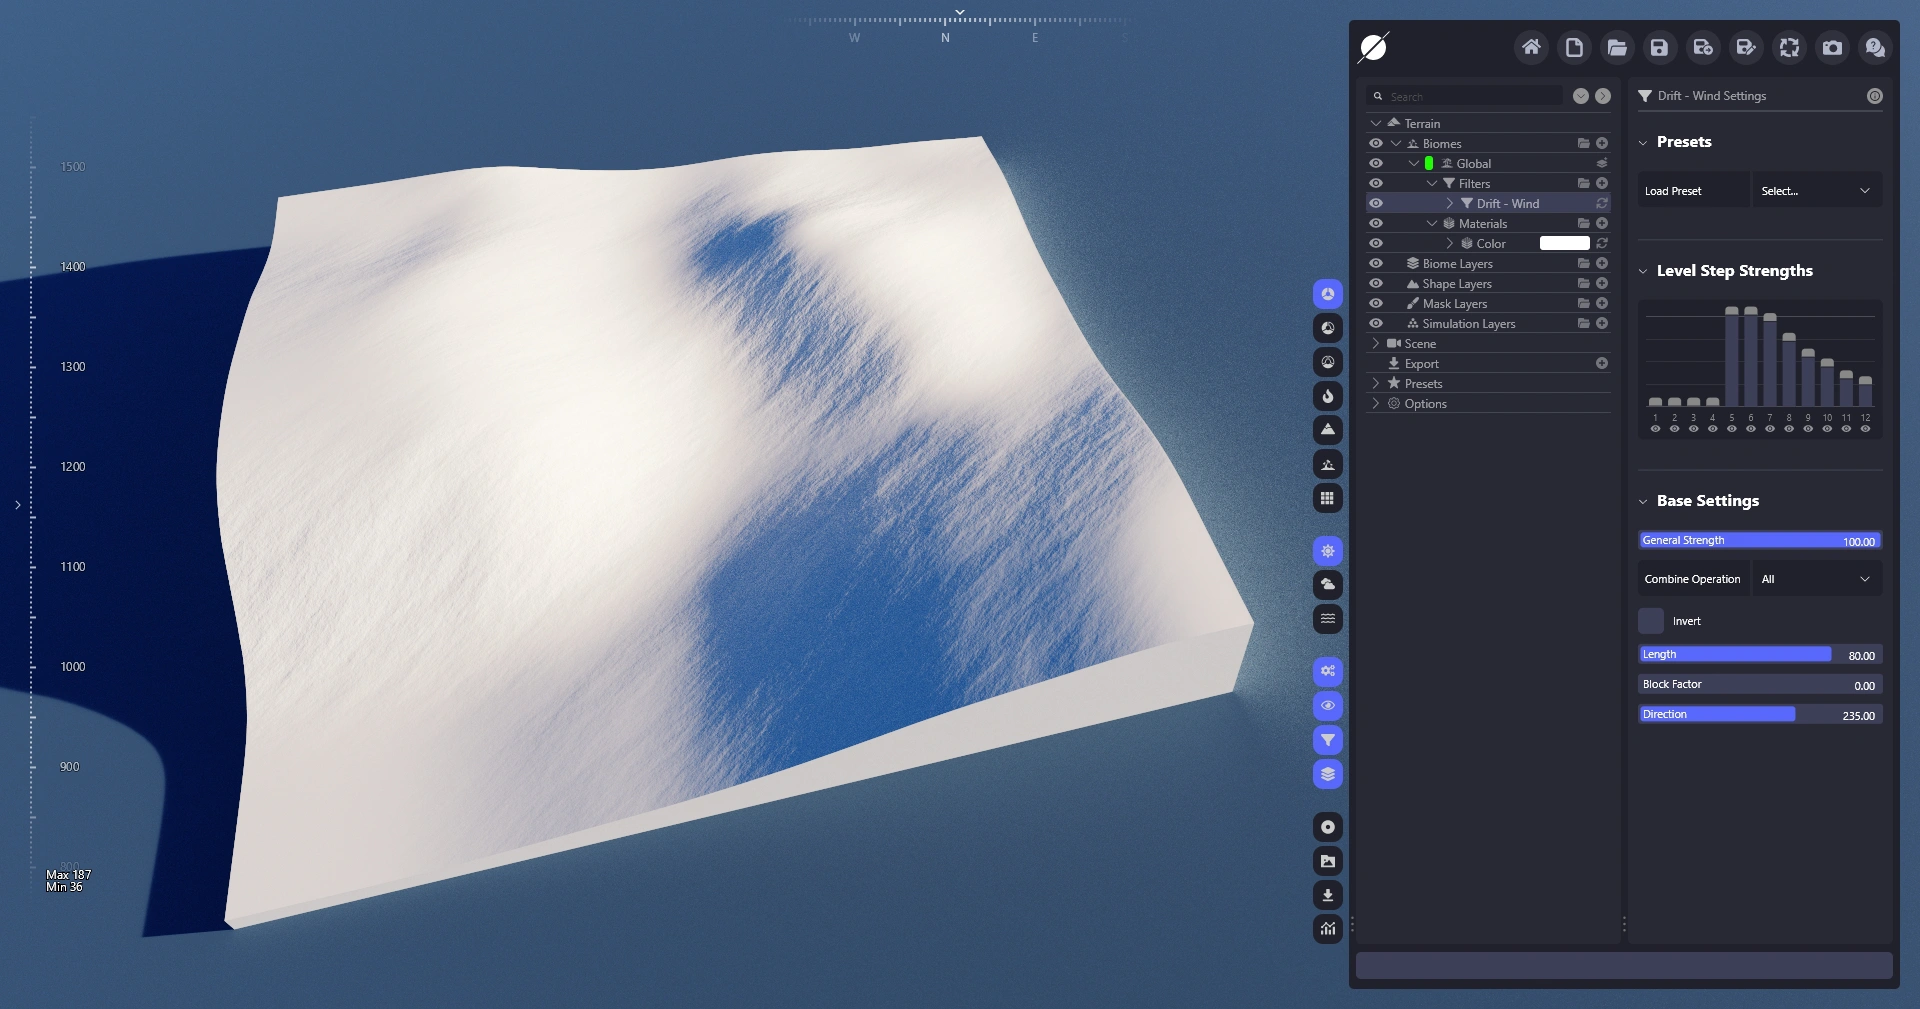Image resolution: width=1920 pixels, height=1009 pixels.
Task: Toggle visibility of Shape Layers
Action: [1376, 284]
